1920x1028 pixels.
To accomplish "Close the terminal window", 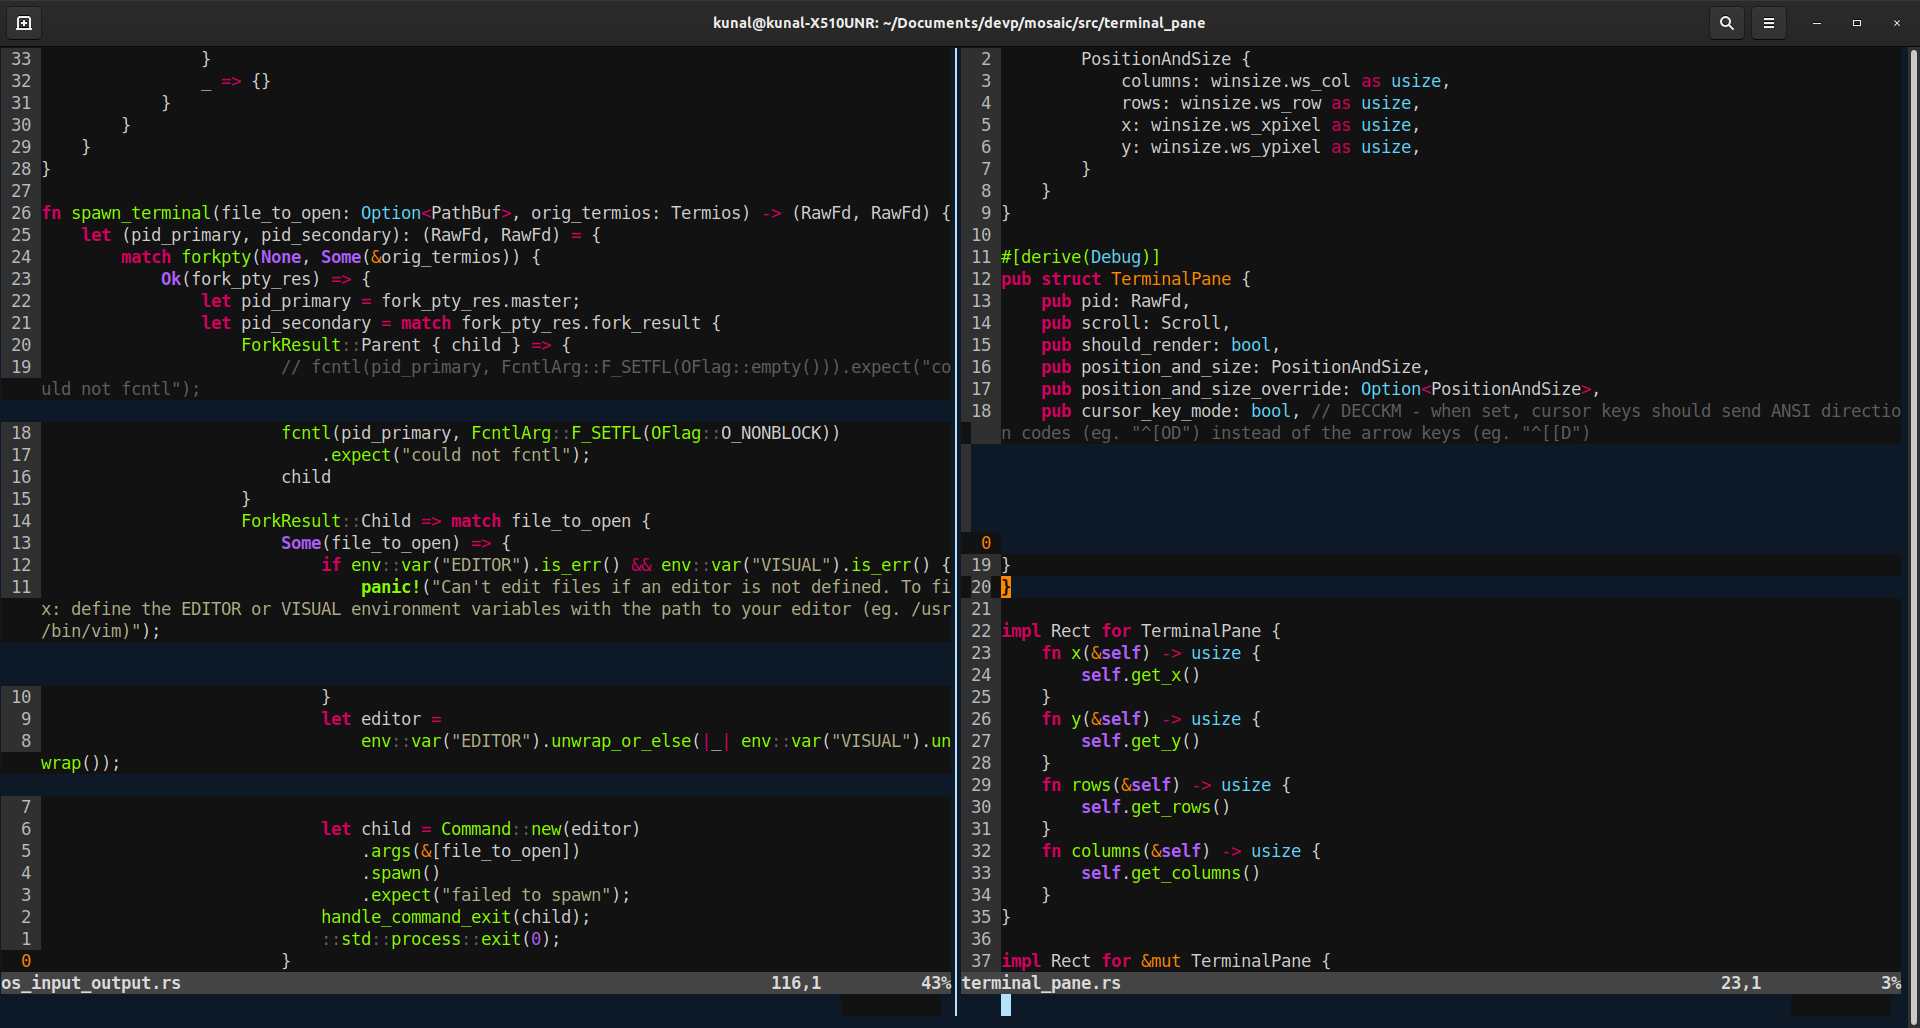I will (x=1897, y=22).
